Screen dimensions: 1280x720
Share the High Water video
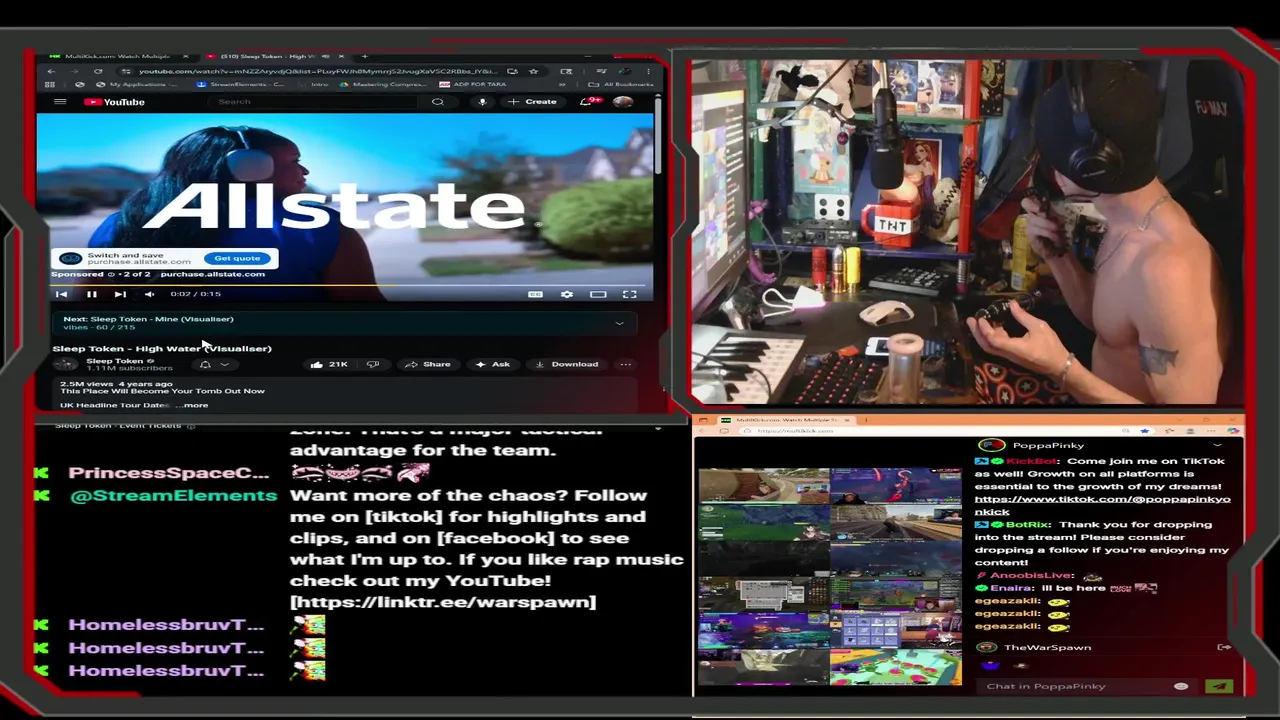[x=428, y=364]
